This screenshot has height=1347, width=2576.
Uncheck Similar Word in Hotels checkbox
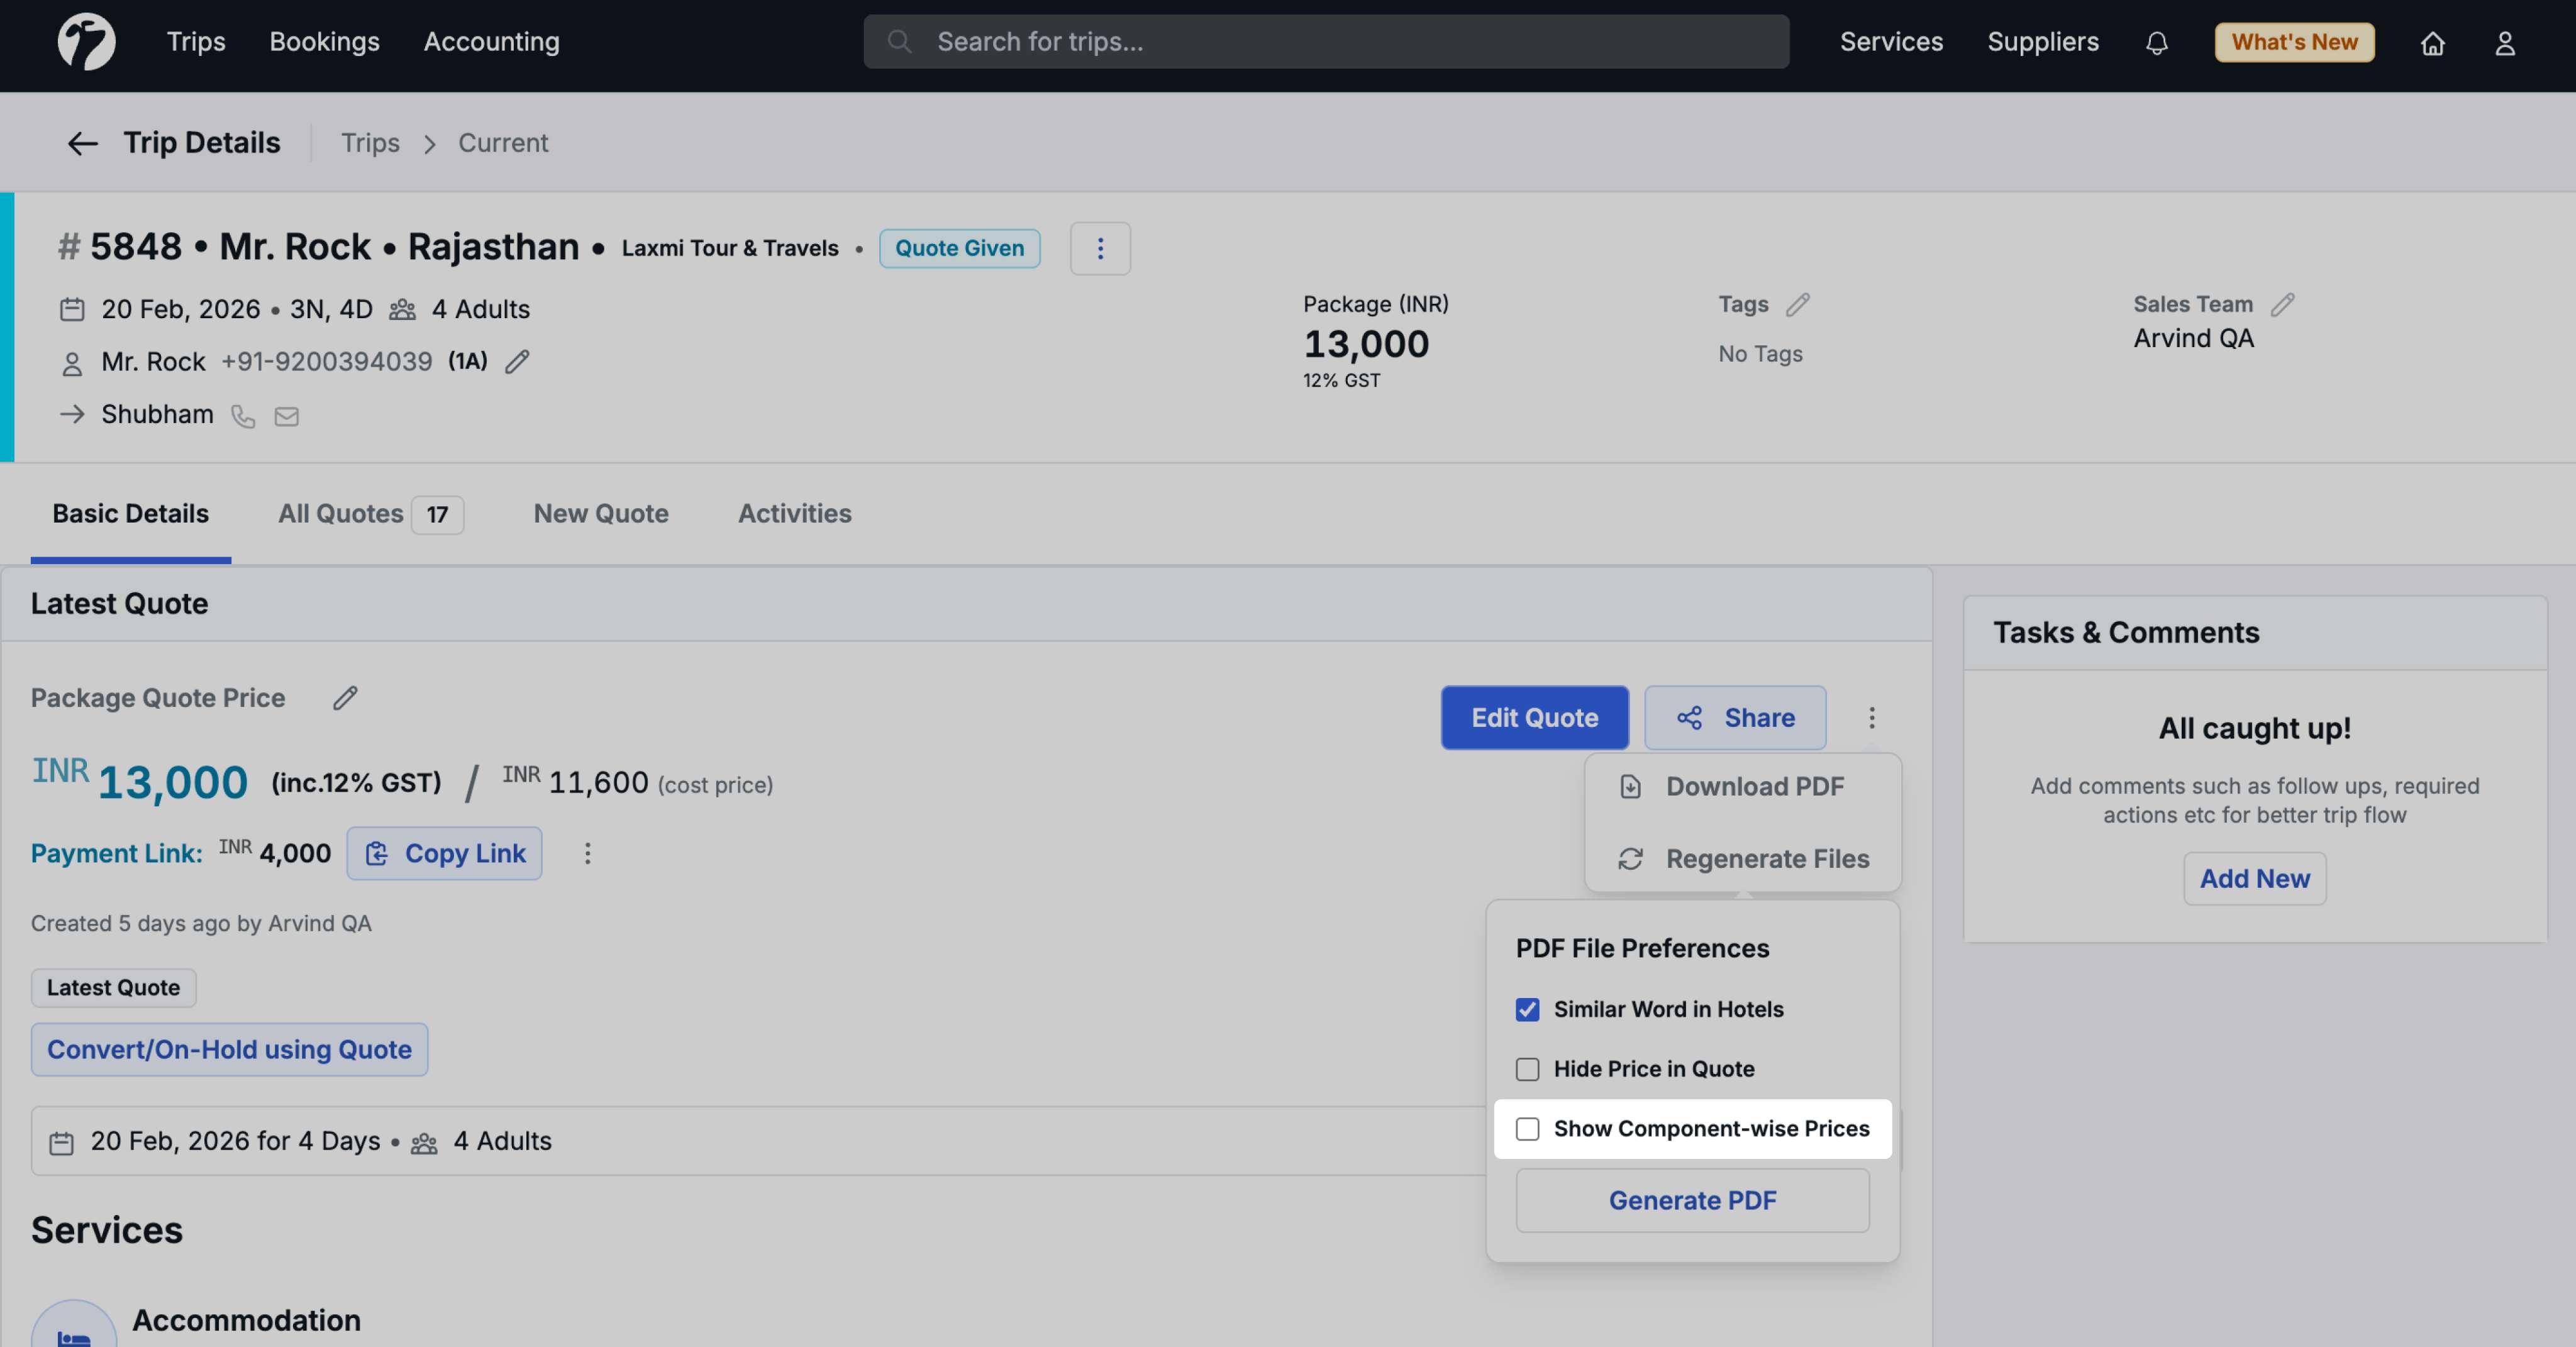pos(1527,1009)
